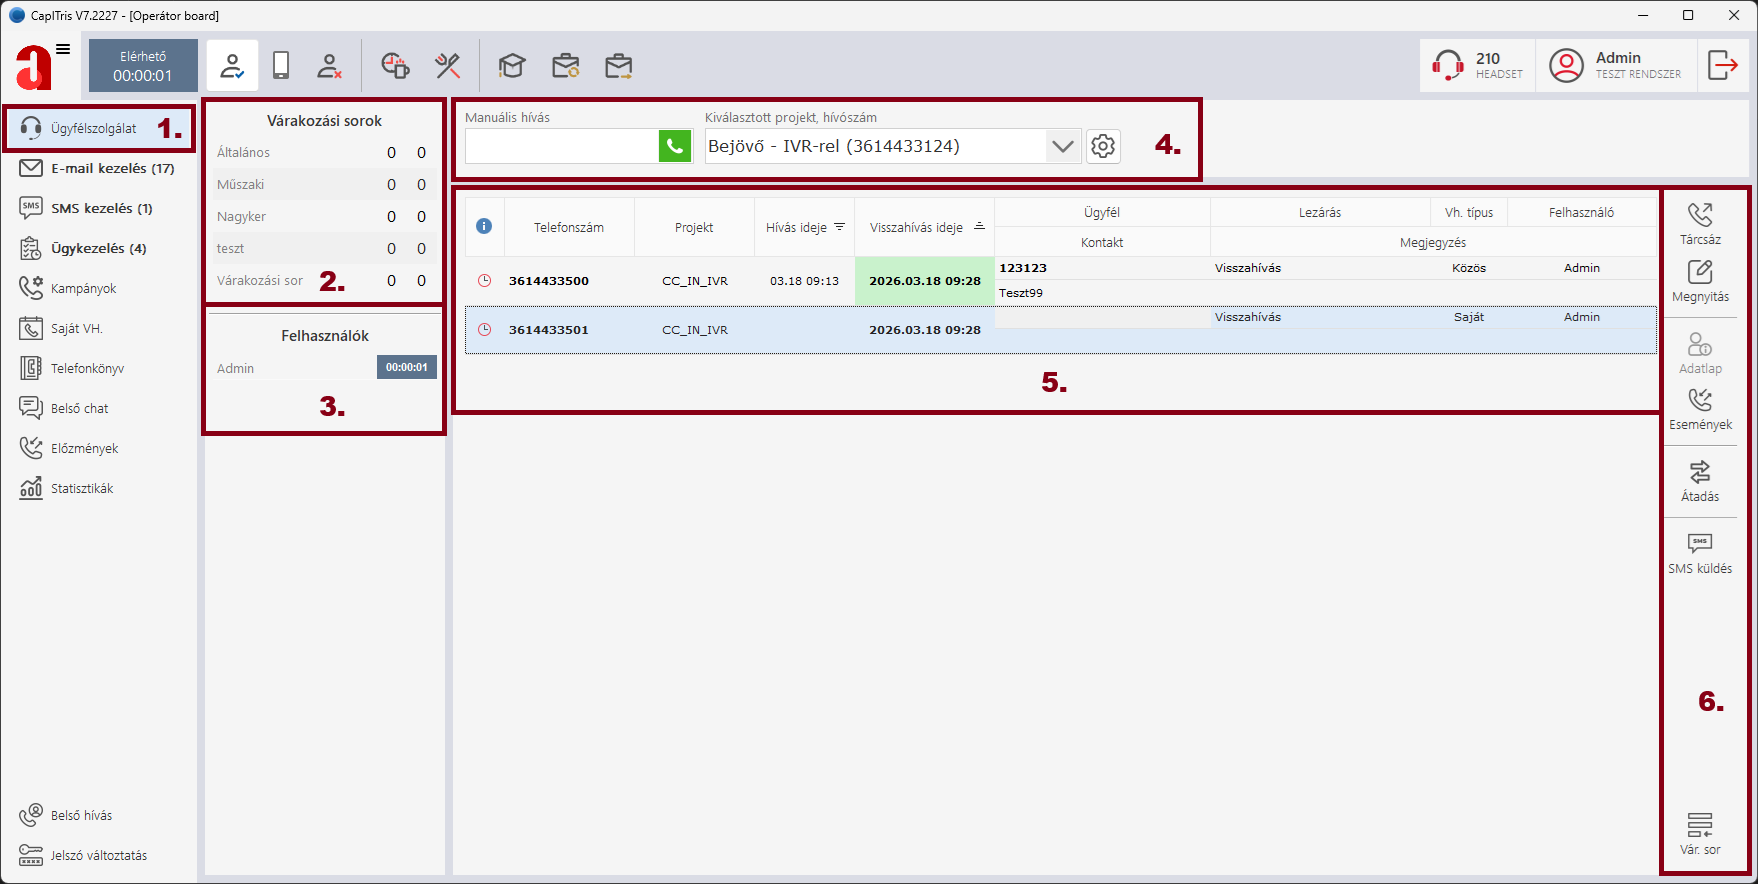Open the hamburger menu beside logo

[x=63, y=49]
